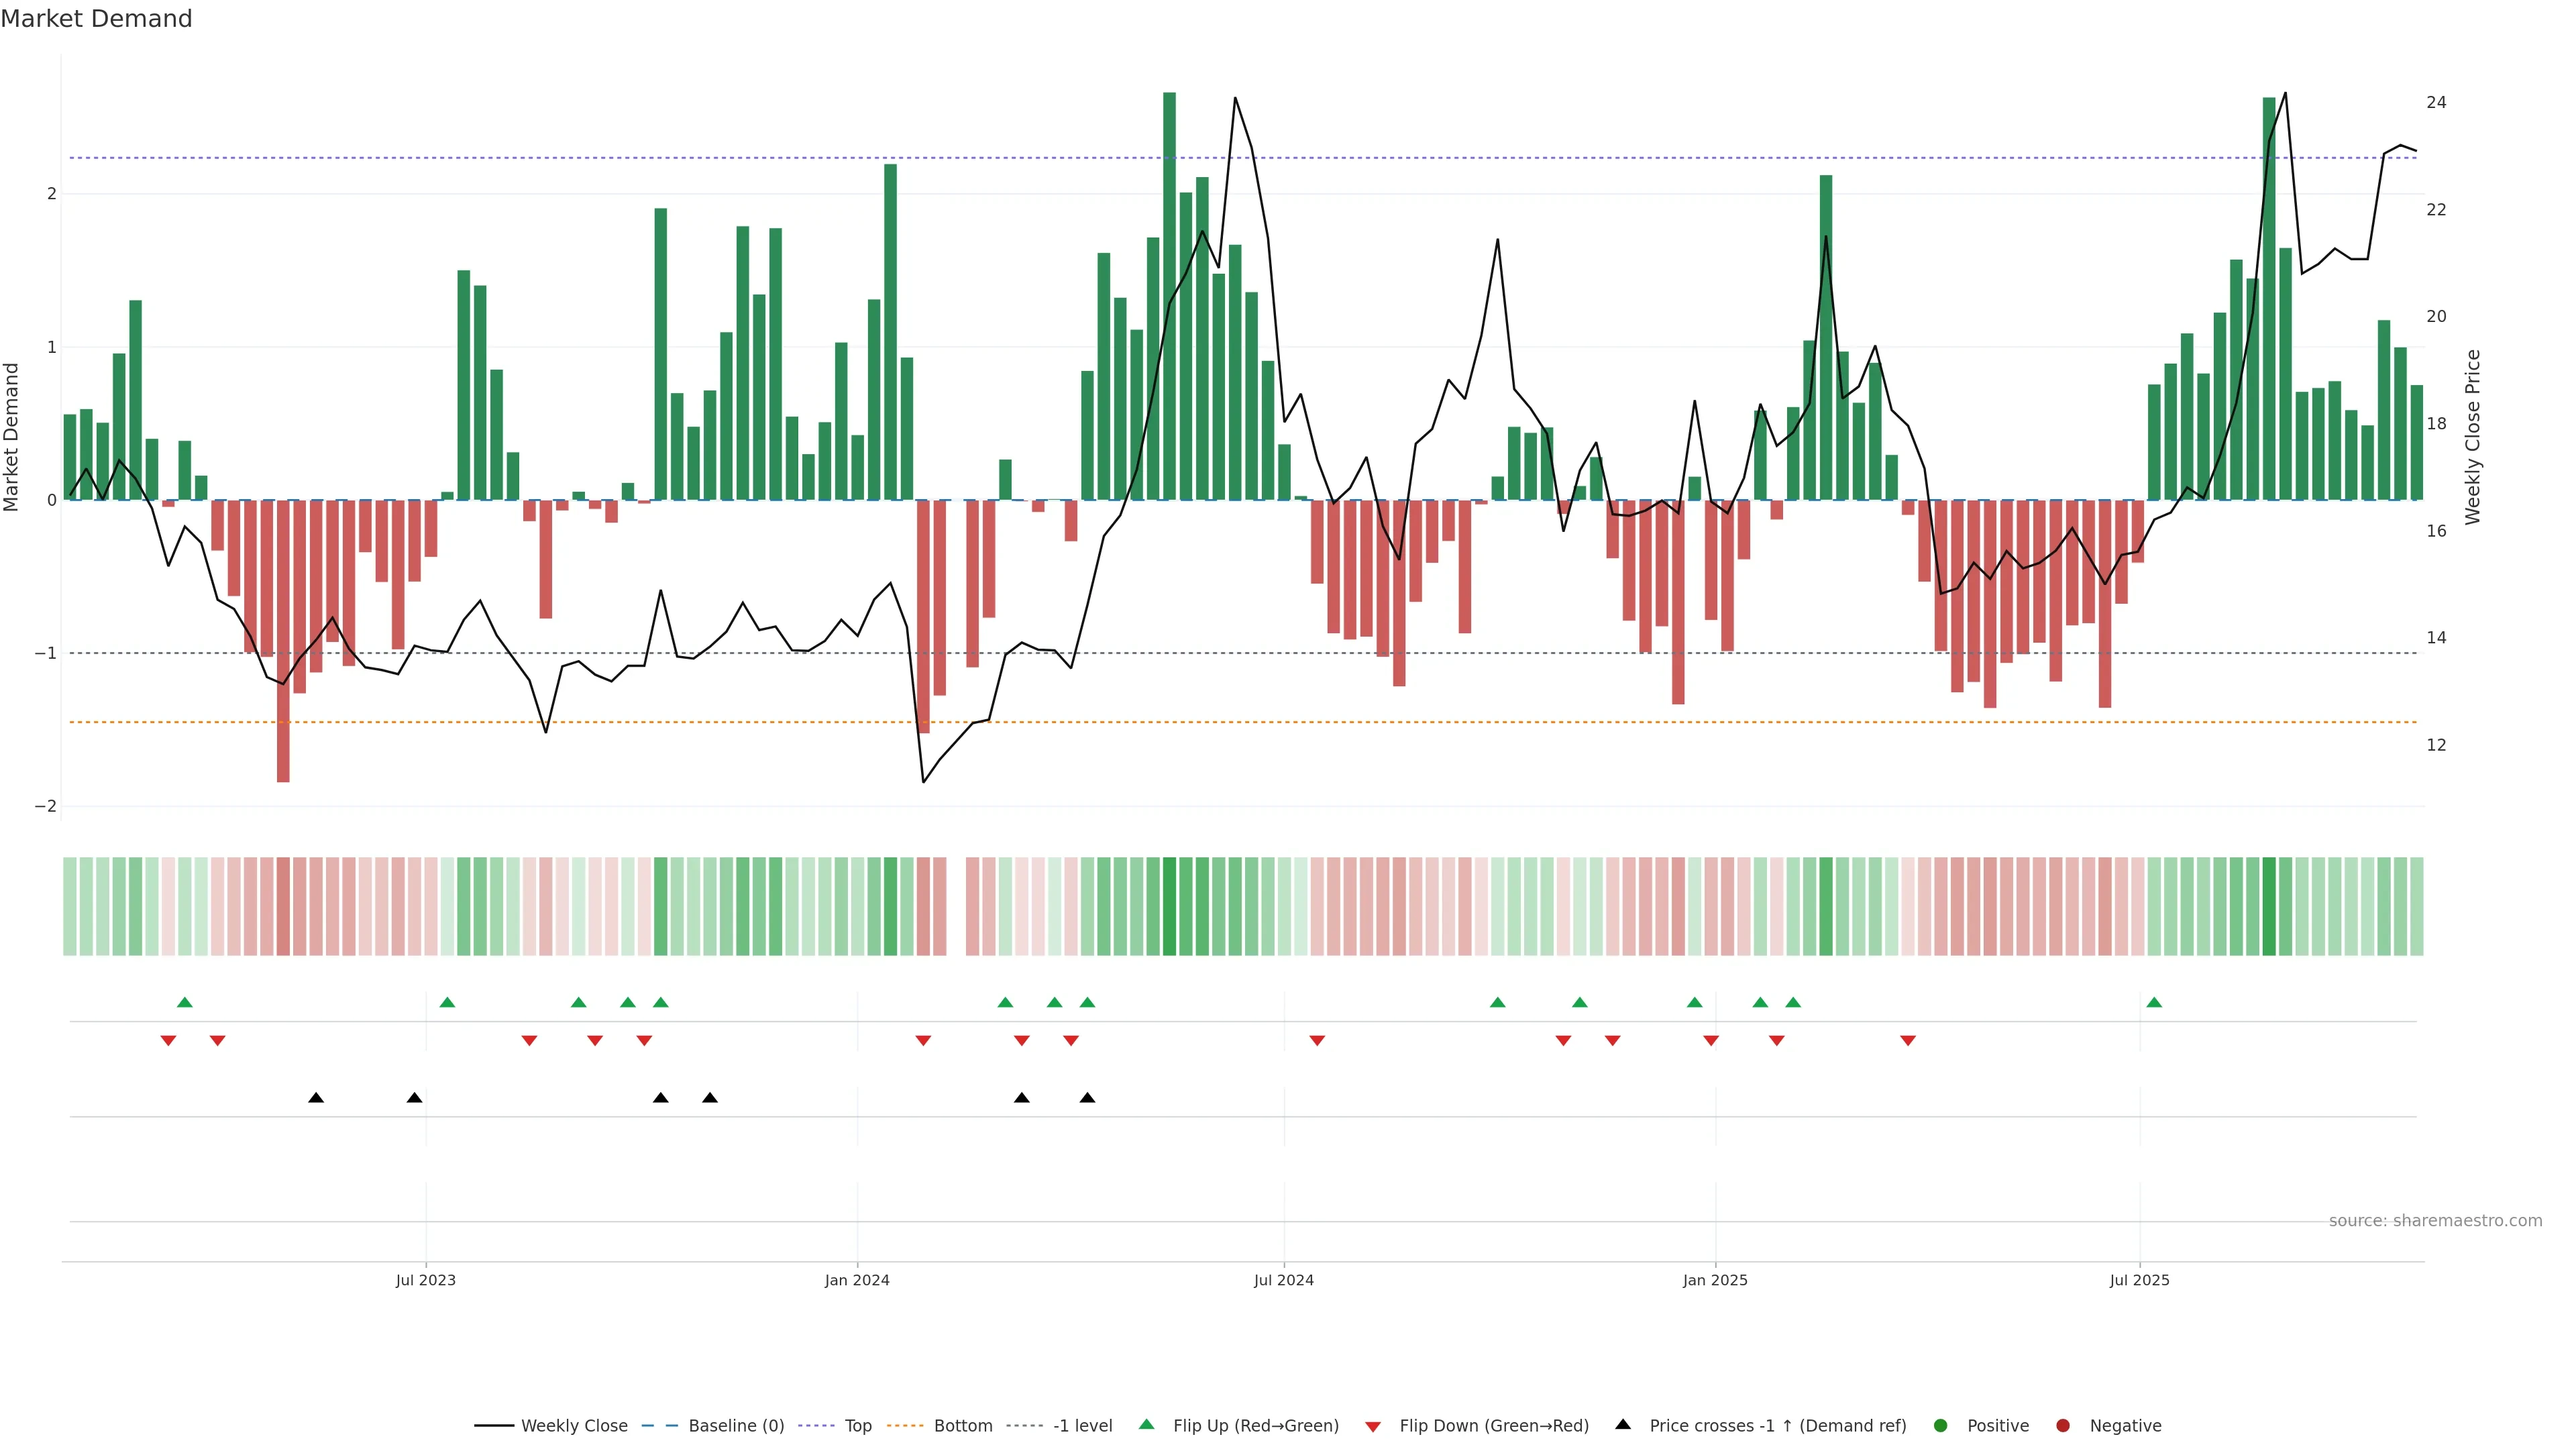
Task: Click the Jul 2024 x-axis label
Action: pos(1284,1281)
